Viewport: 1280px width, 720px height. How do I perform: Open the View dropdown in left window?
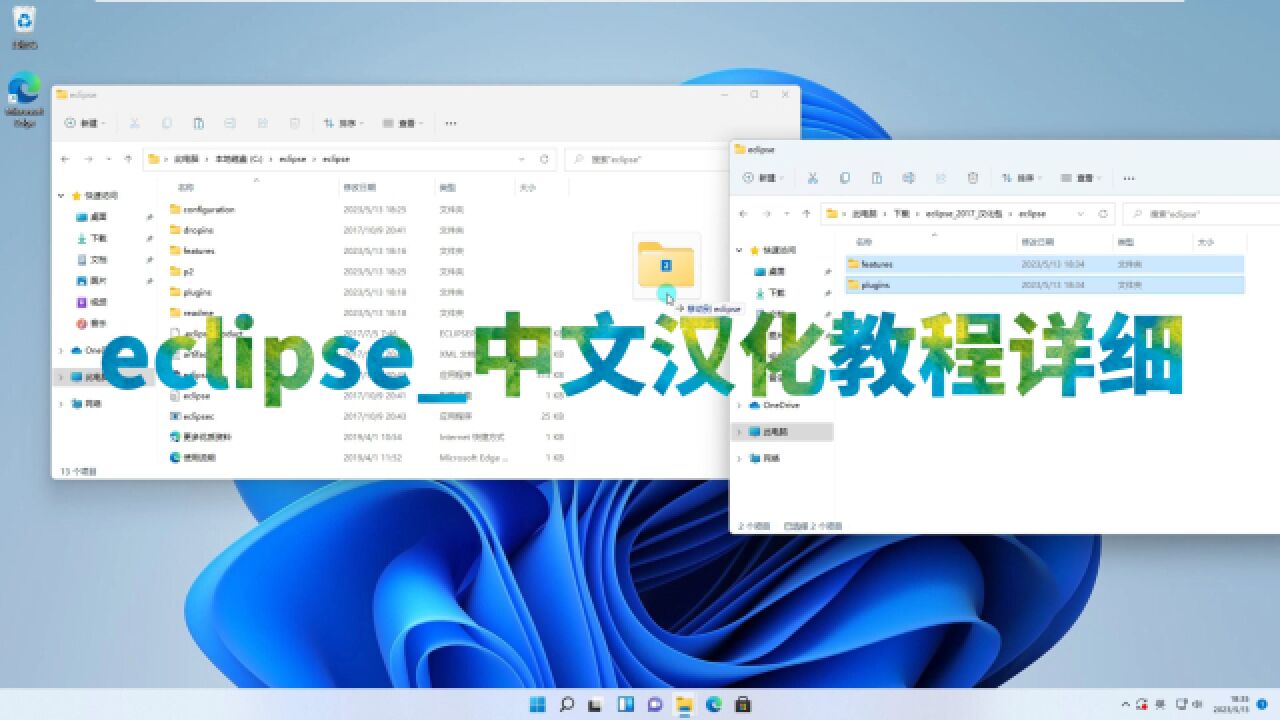[x=402, y=123]
